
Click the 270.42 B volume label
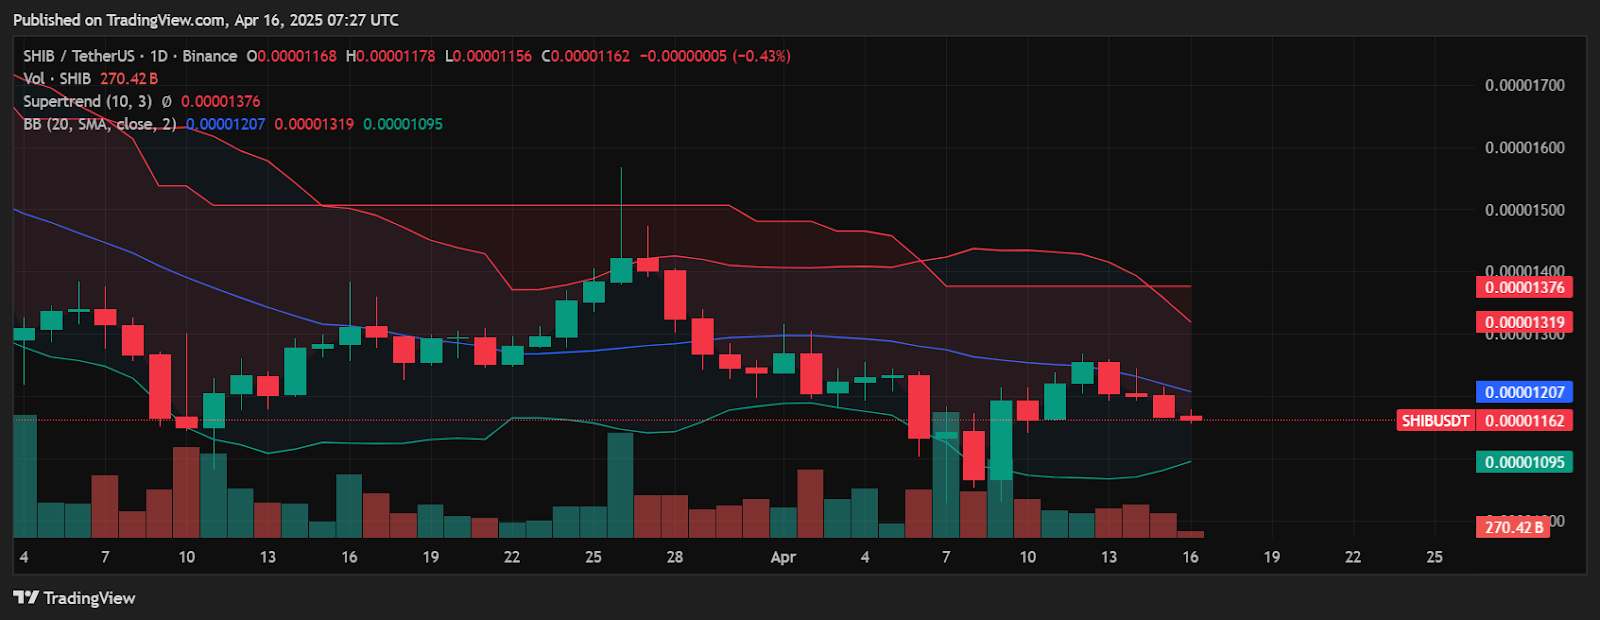point(1513,527)
